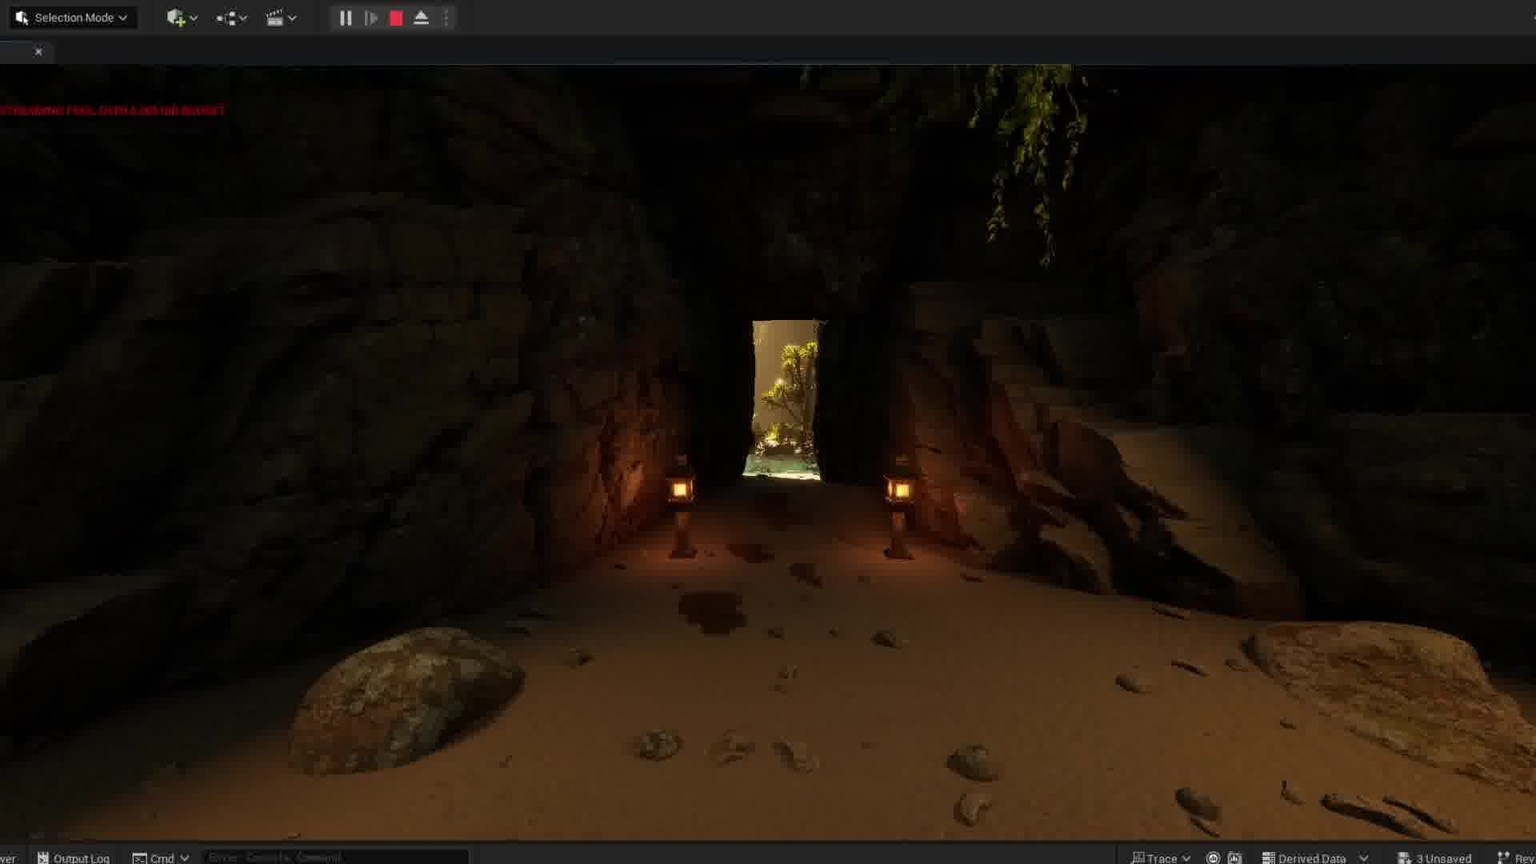Advance a single frame
This screenshot has height=864, width=1536.
(371, 18)
